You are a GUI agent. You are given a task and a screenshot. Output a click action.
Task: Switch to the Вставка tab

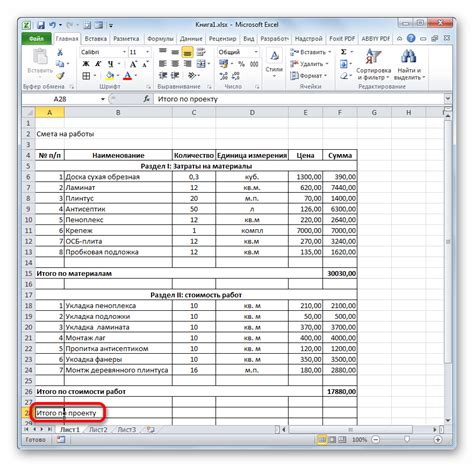[x=96, y=39]
